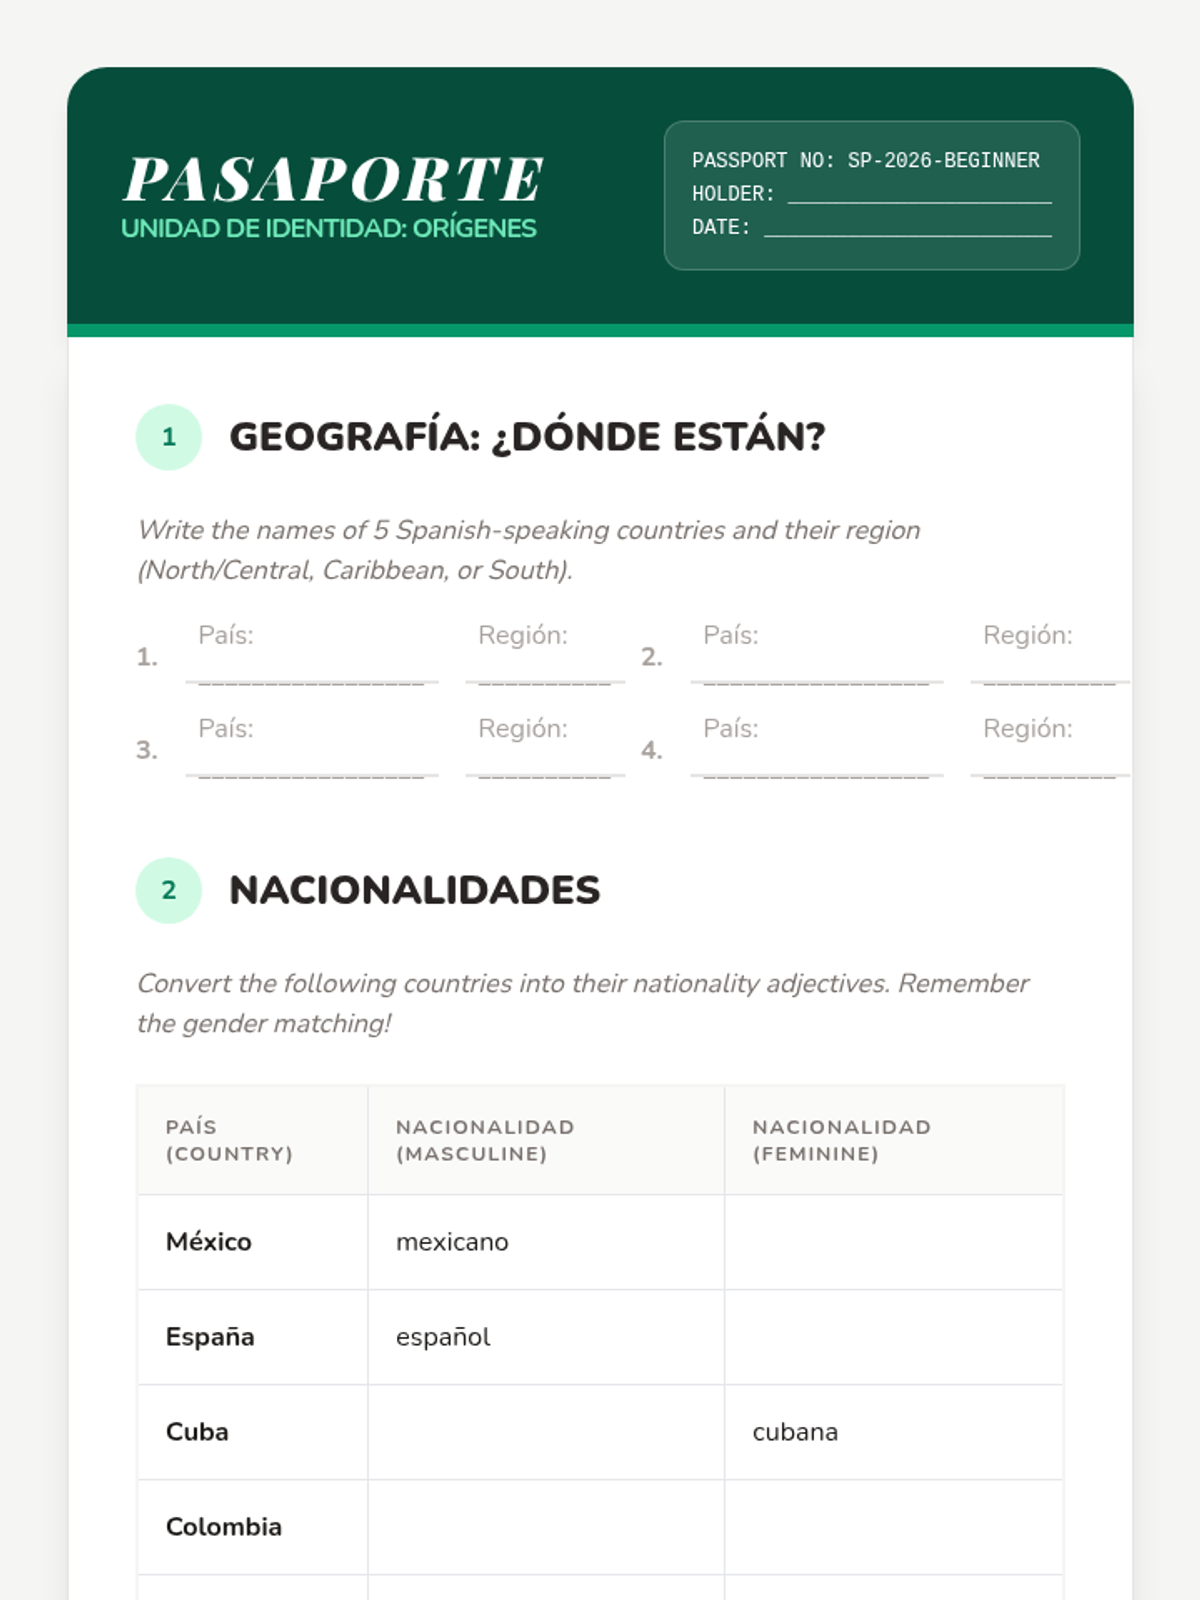Image resolution: width=1200 pixels, height=1600 pixels.
Task: Click the section 2 number badge
Action: pyautogui.click(x=169, y=890)
